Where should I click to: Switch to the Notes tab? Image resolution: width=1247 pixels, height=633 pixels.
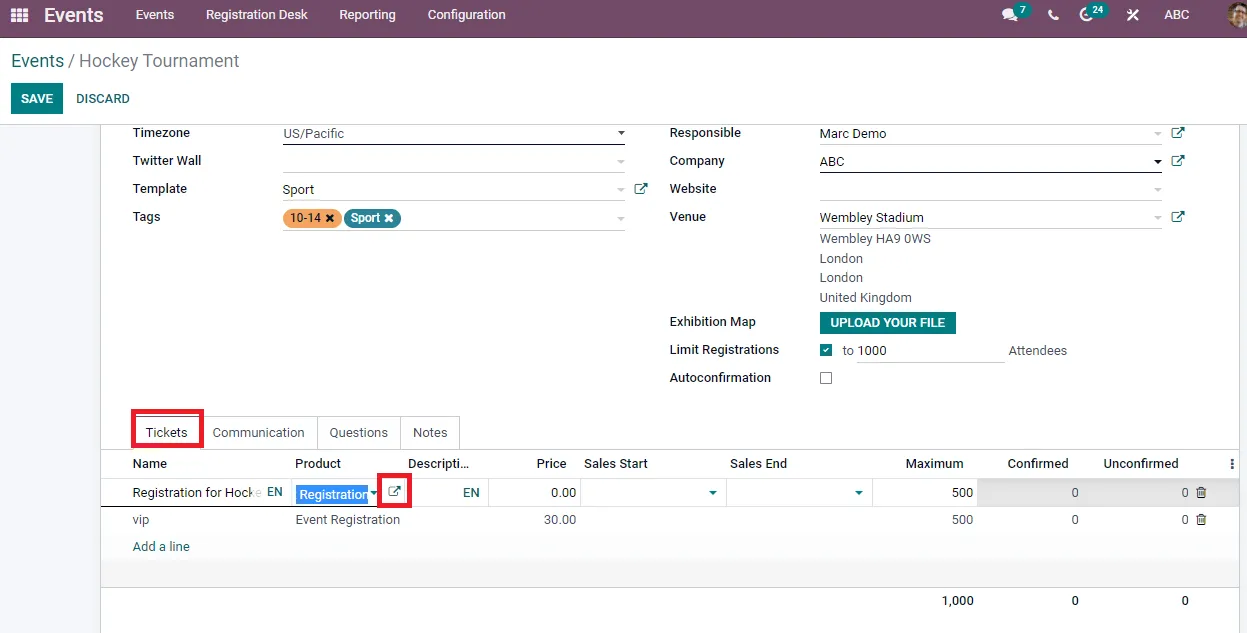[430, 432]
